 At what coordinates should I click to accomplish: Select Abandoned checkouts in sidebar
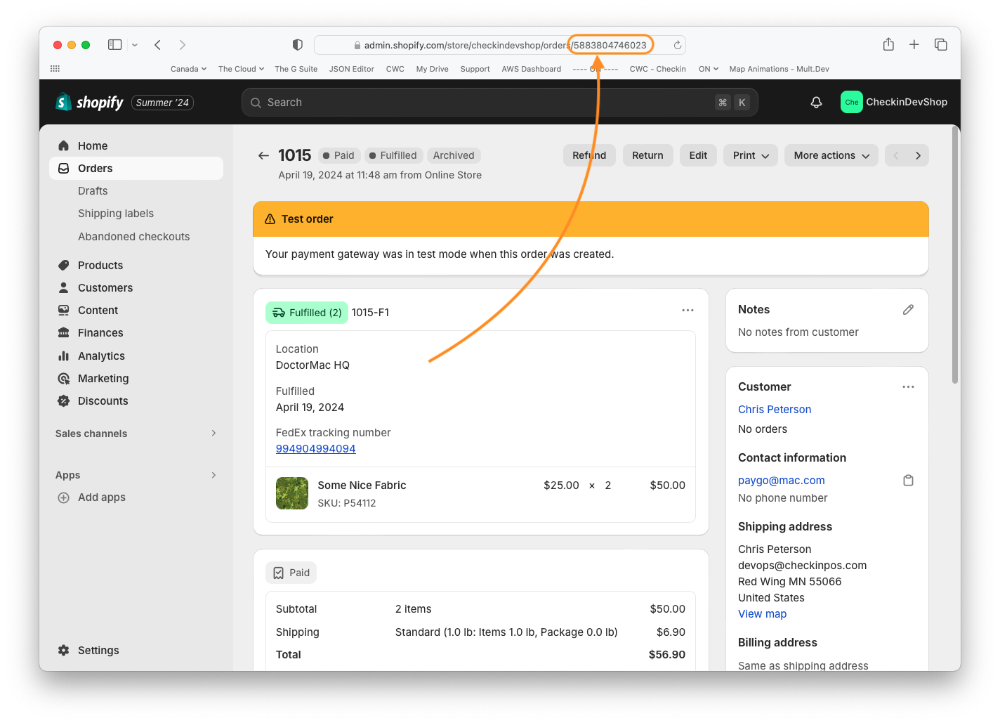pos(133,237)
